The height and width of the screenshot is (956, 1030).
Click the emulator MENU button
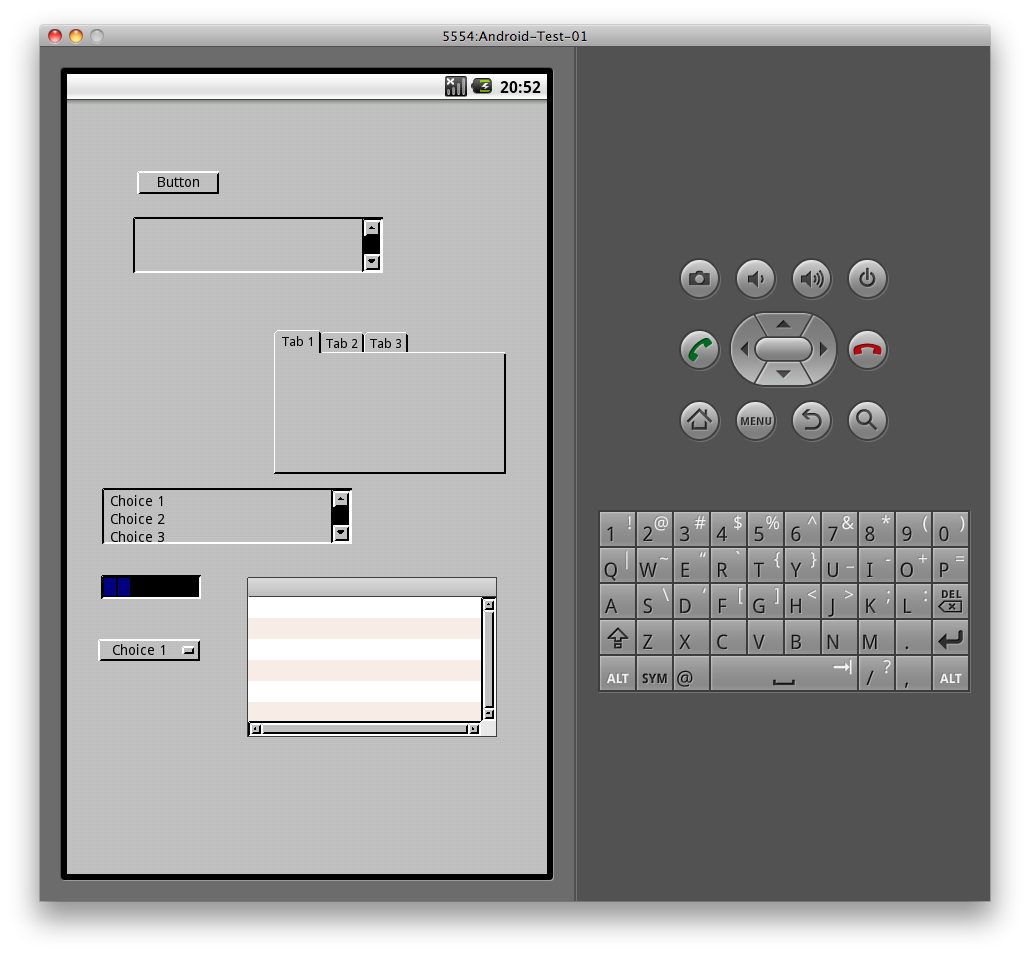tap(755, 421)
